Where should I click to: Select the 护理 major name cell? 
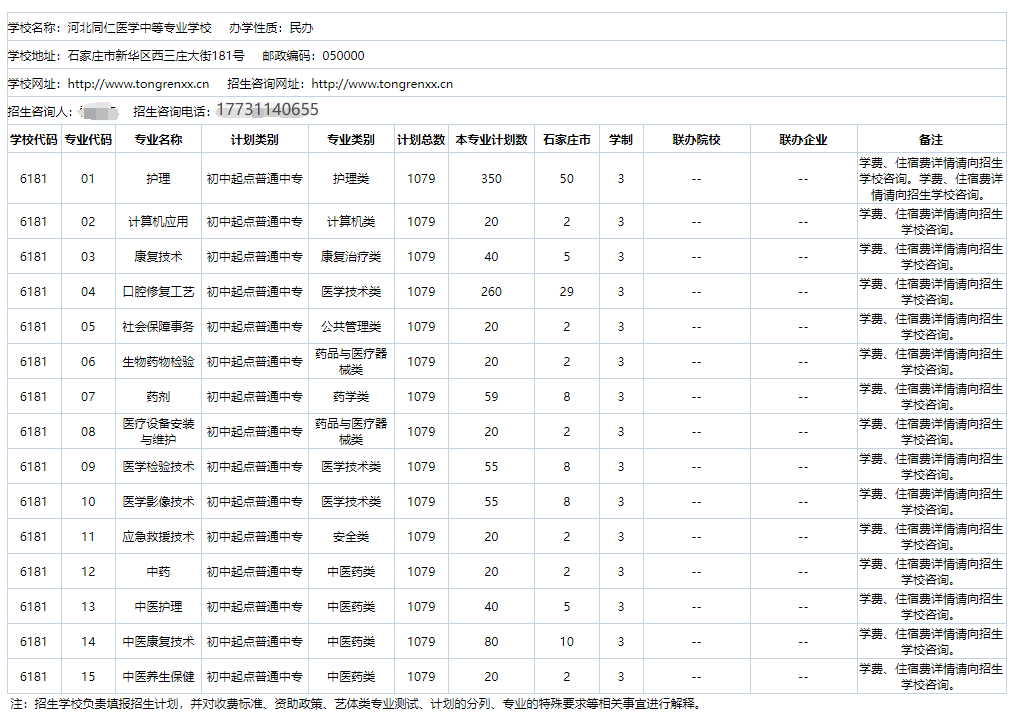click(159, 178)
